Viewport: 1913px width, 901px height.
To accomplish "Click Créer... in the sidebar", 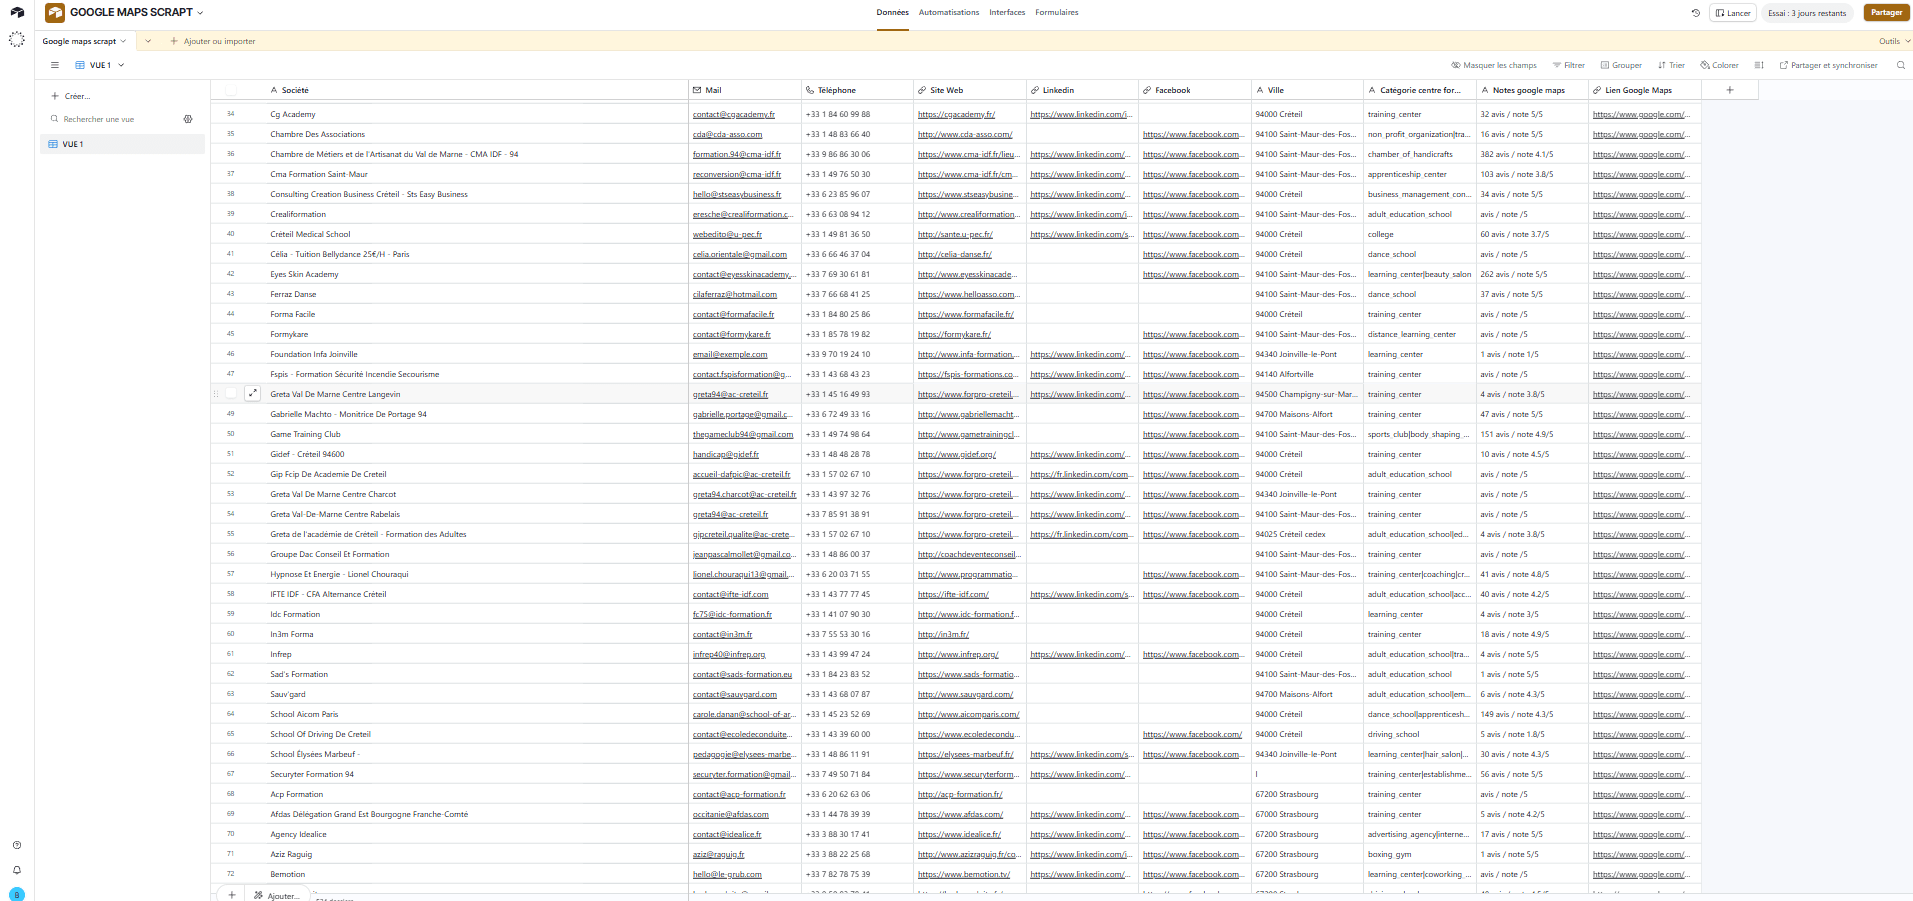I will tap(71, 96).
